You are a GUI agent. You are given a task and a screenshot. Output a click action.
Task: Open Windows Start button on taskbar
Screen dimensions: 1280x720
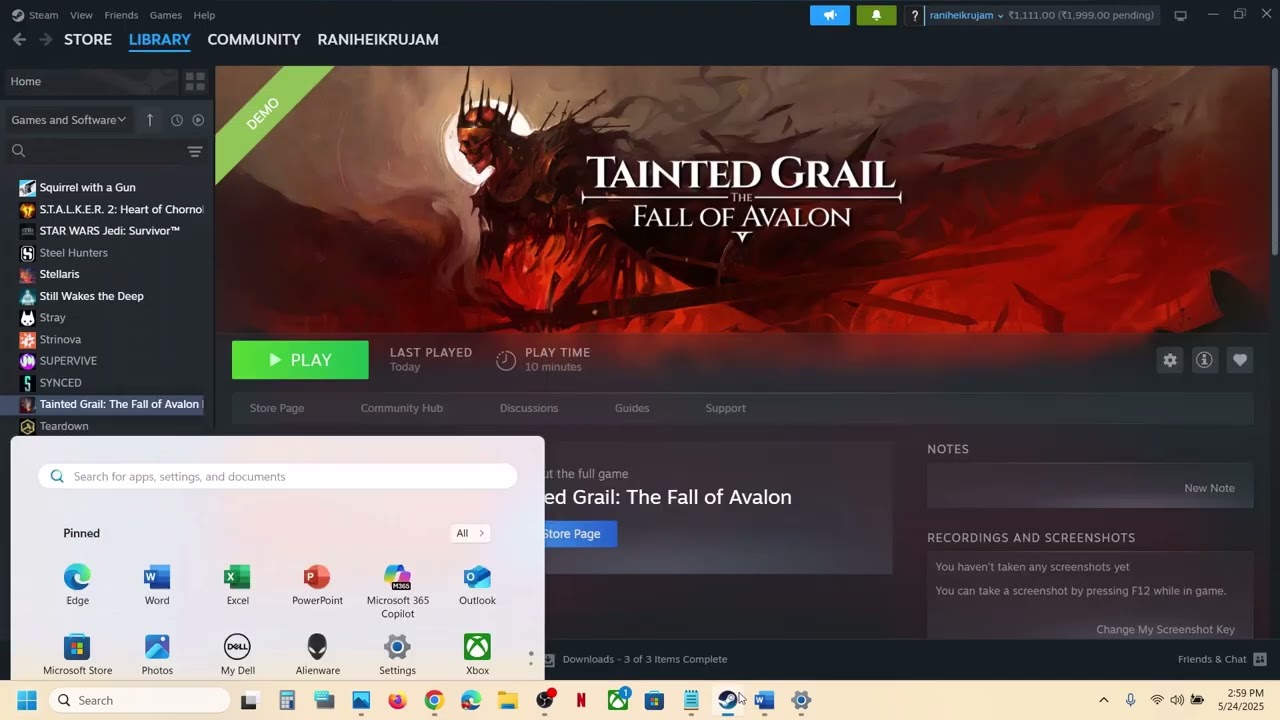(27, 700)
